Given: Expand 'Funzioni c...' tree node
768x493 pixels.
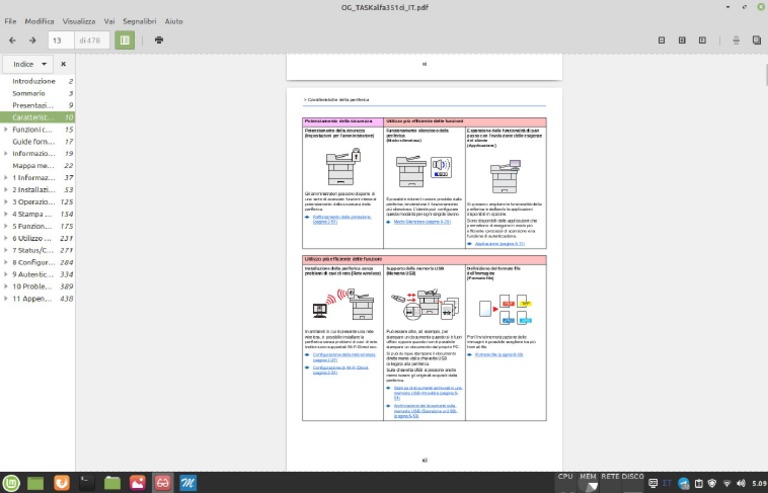Looking at the screenshot, I should 5,129.
